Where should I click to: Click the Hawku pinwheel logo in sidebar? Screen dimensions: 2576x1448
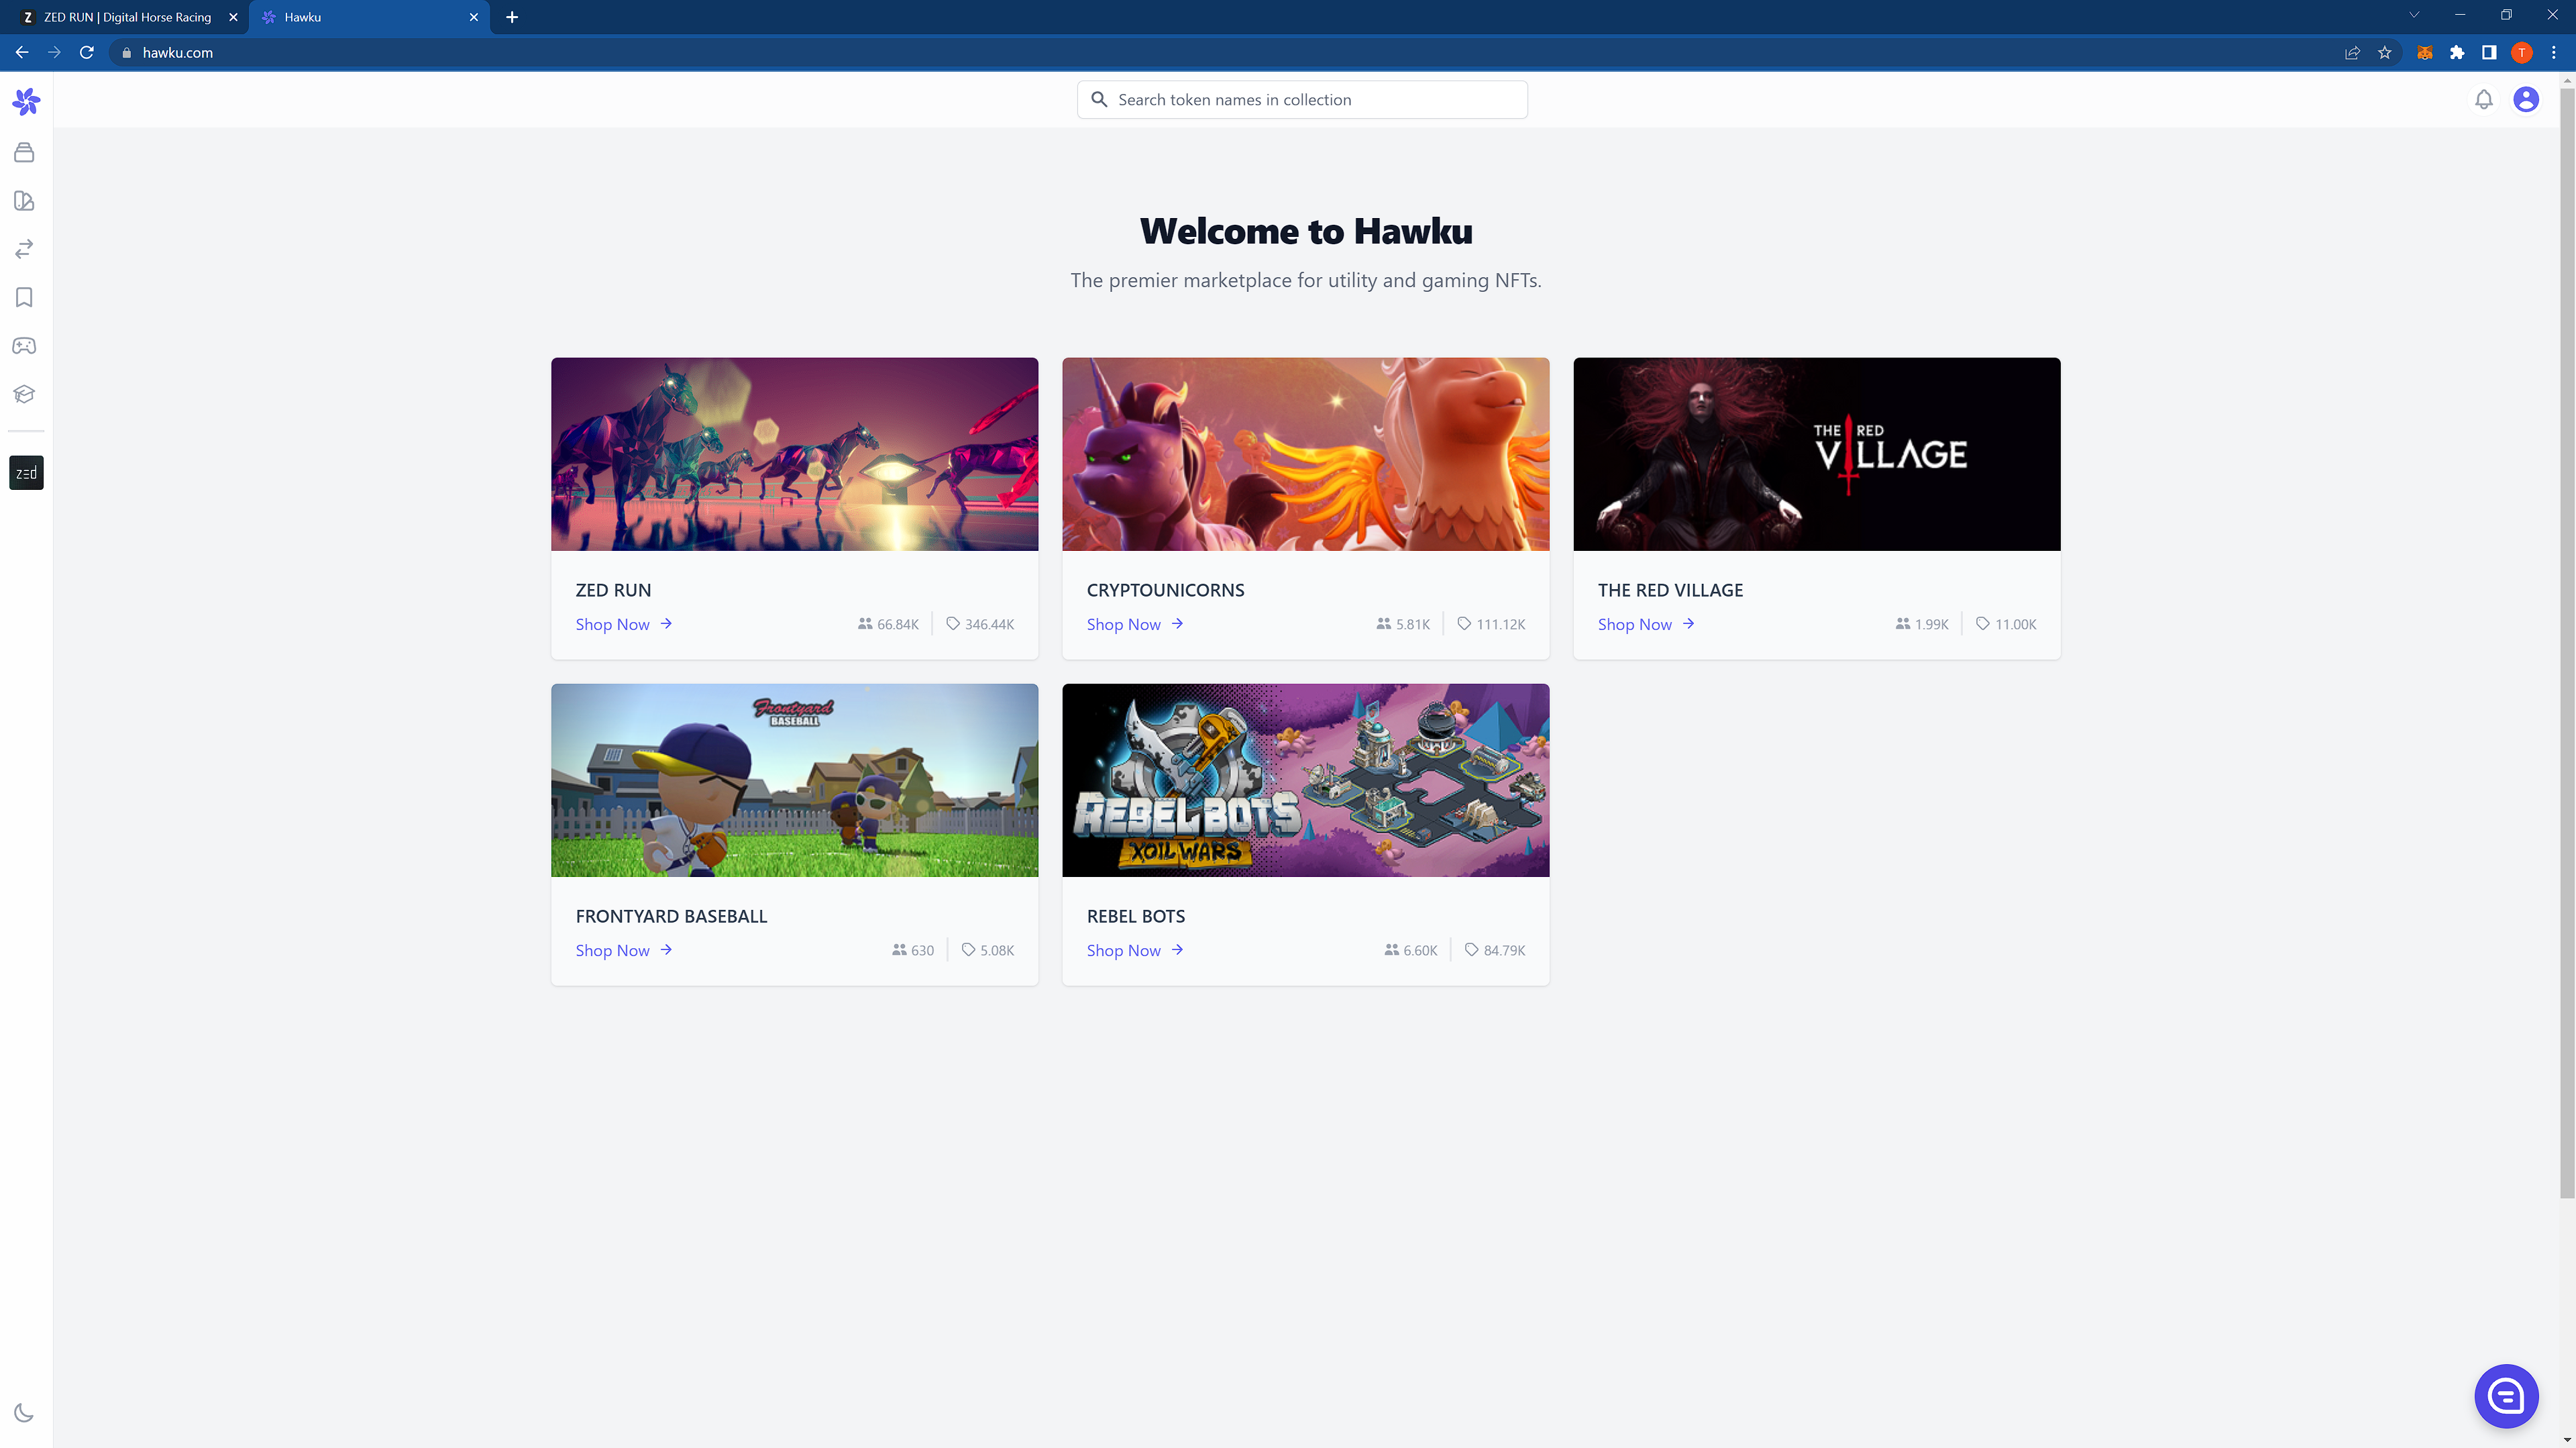tap(26, 101)
